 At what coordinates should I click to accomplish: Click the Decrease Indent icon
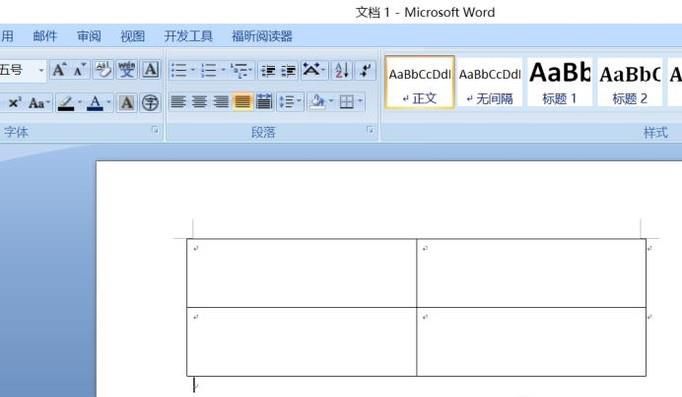(268, 70)
